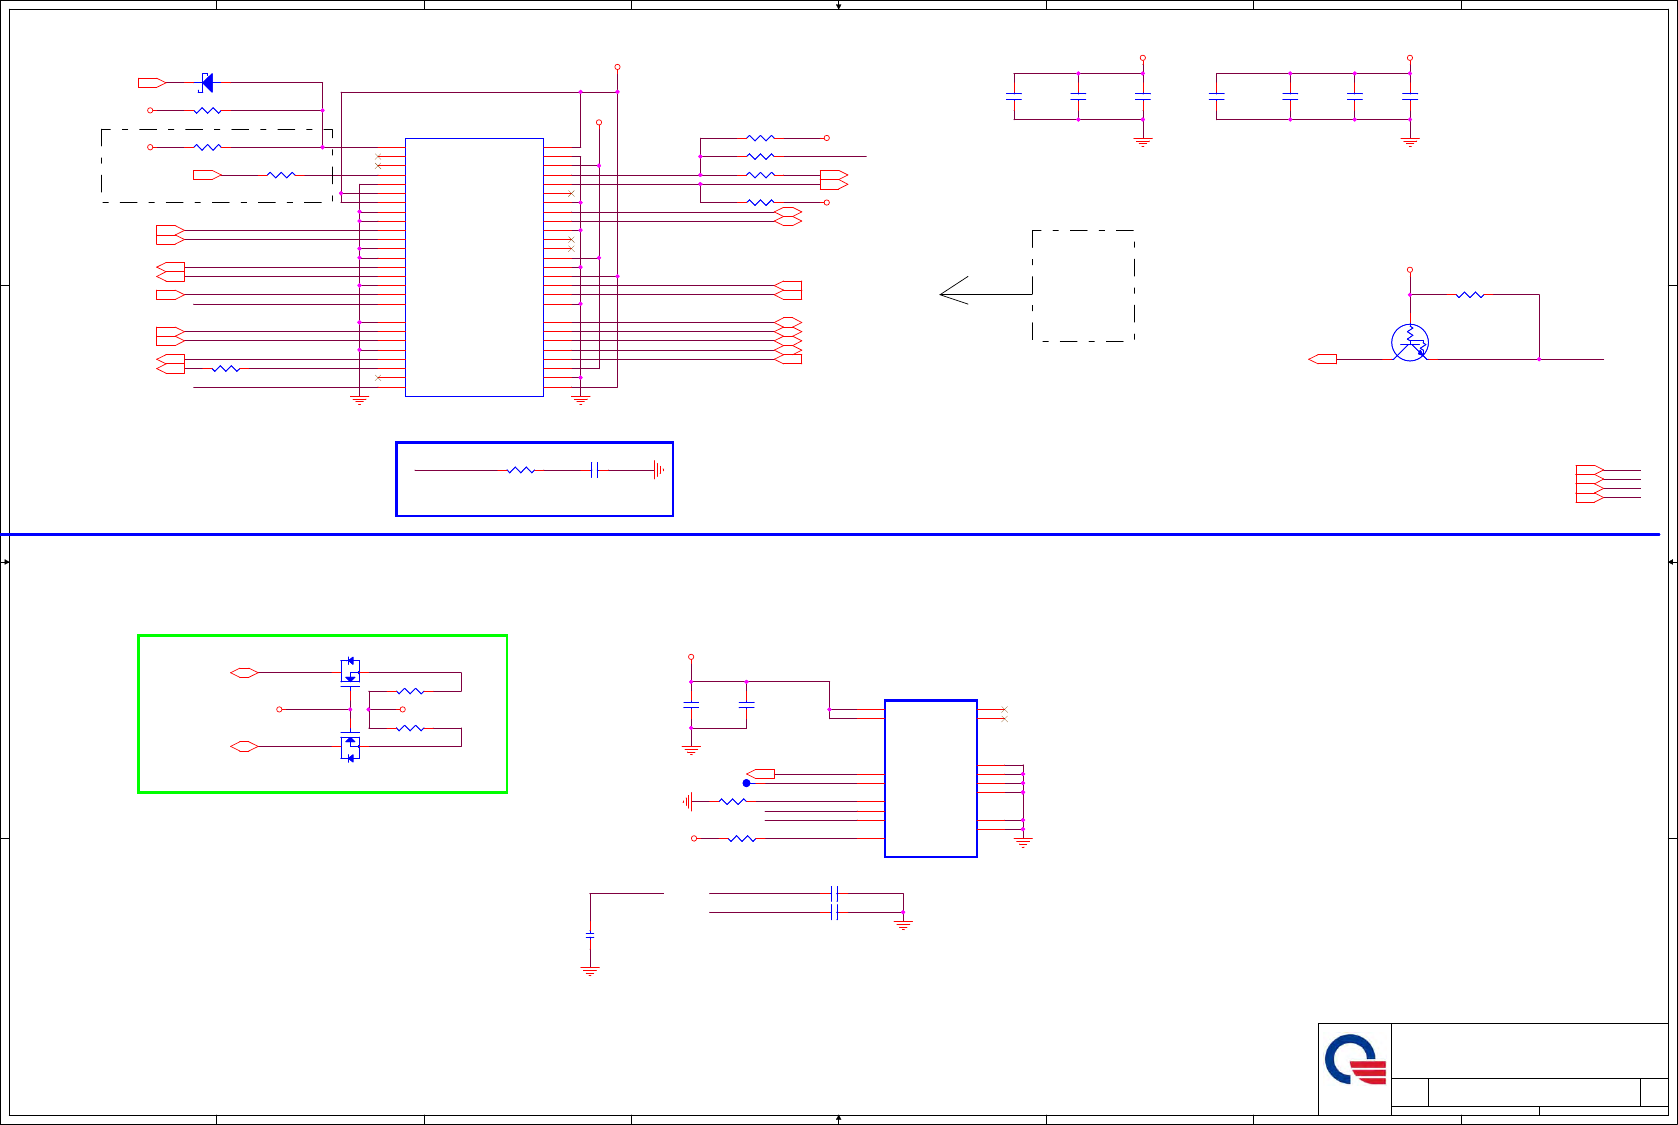Click the solid blue test point dot
1678x1125 pixels.
(746, 783)
